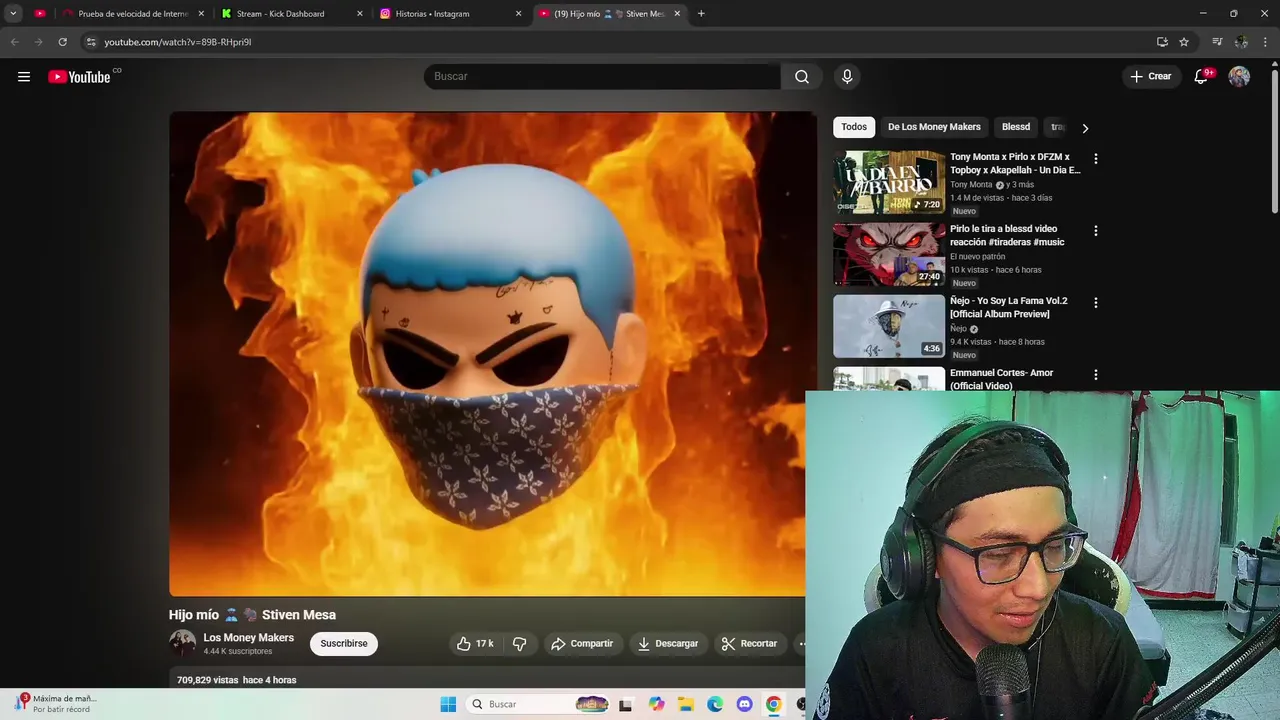
Task: Open the YouTube account avatar menu
Action: click(1239, 77)
